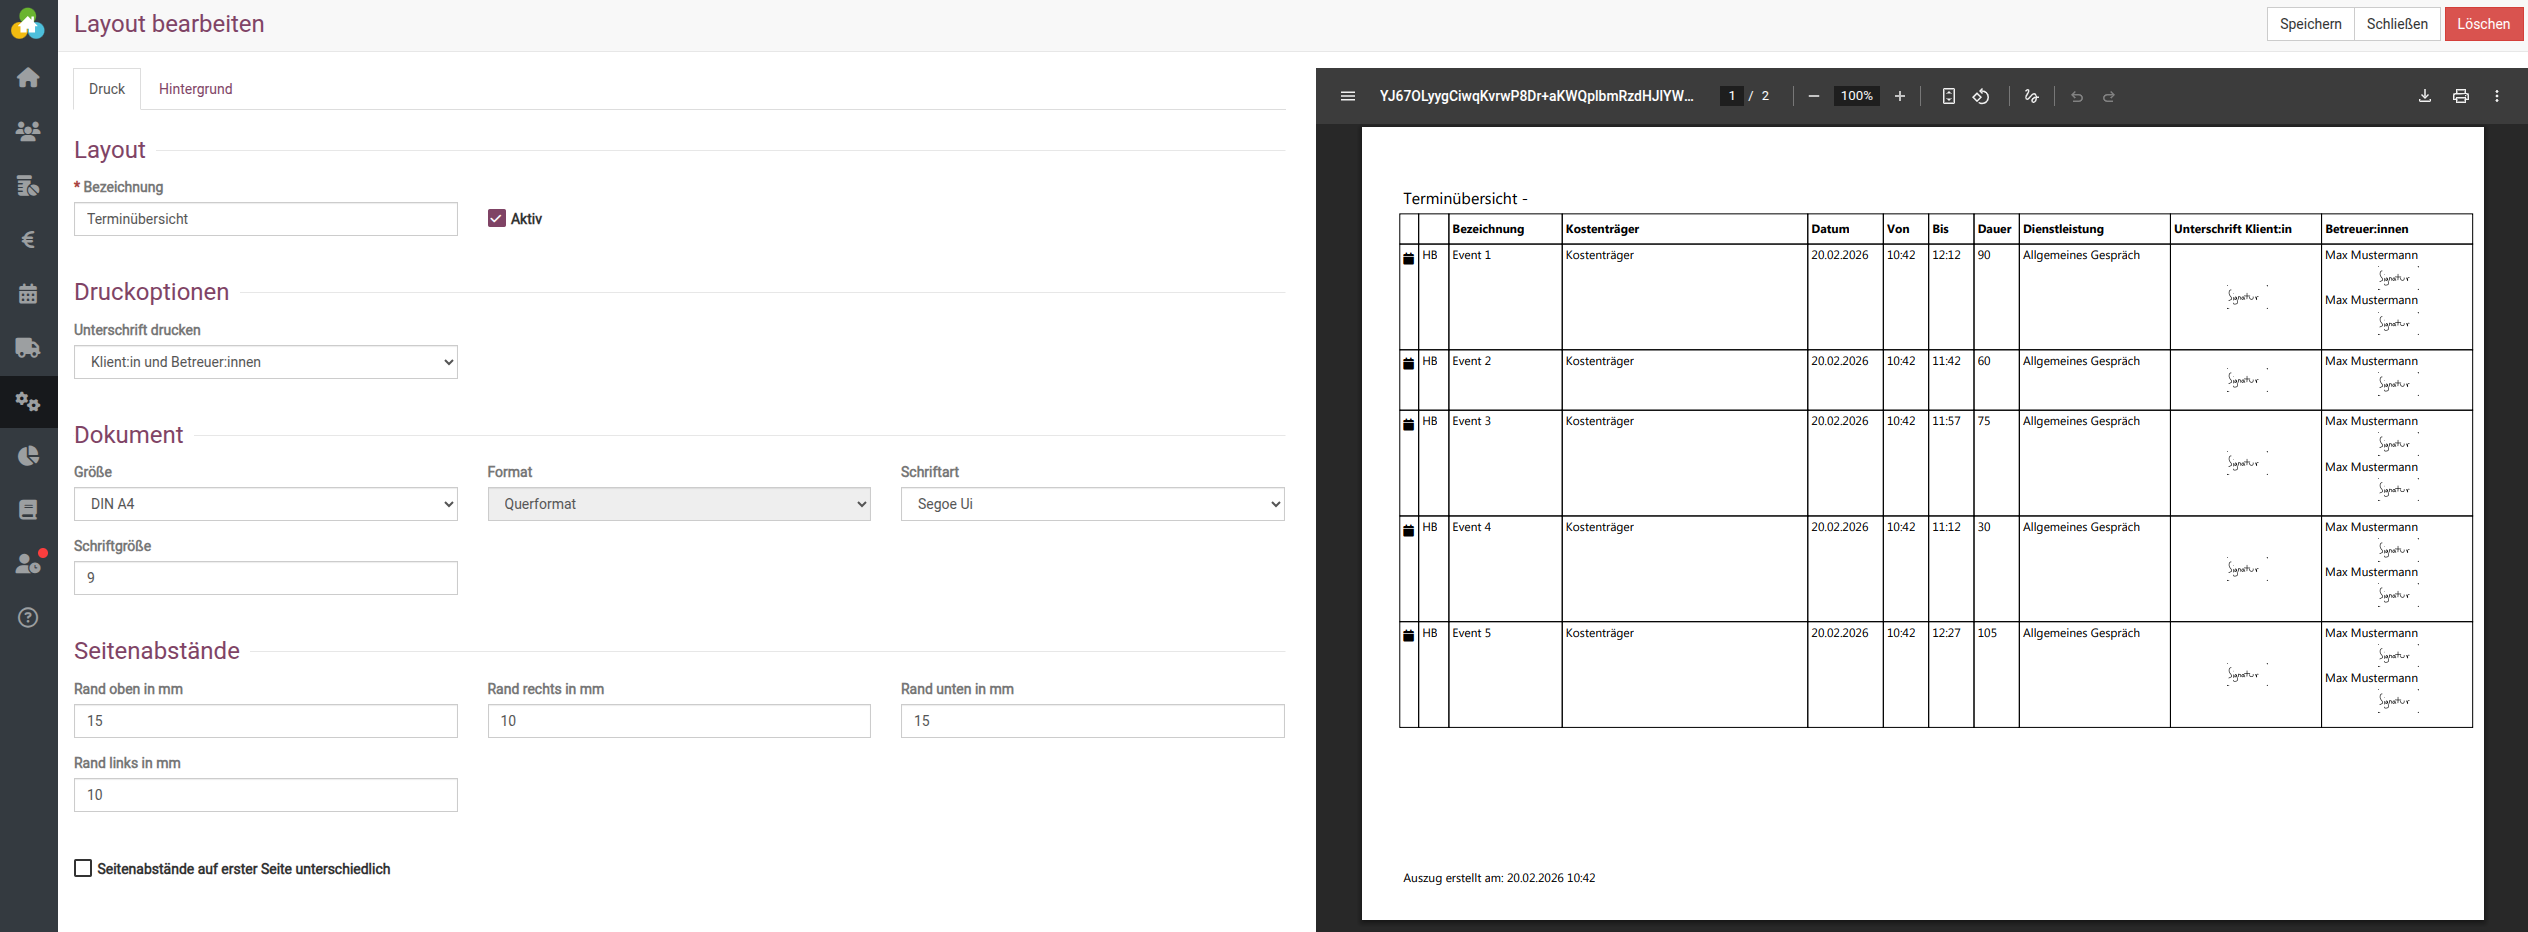Uncheck the Aktiv checkbox
Image resolution: width=2528 pixels, height=932 pixels.
coord(496,219)
